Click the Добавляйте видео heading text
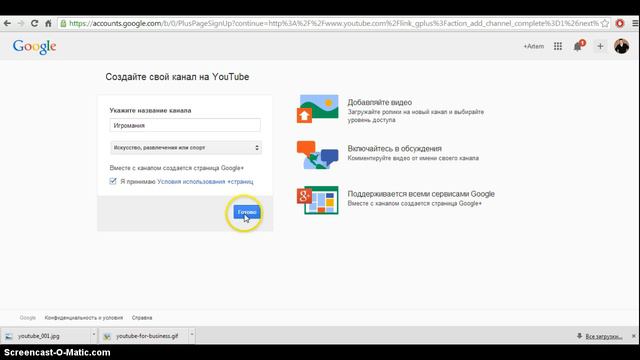 tap(380, 102)
